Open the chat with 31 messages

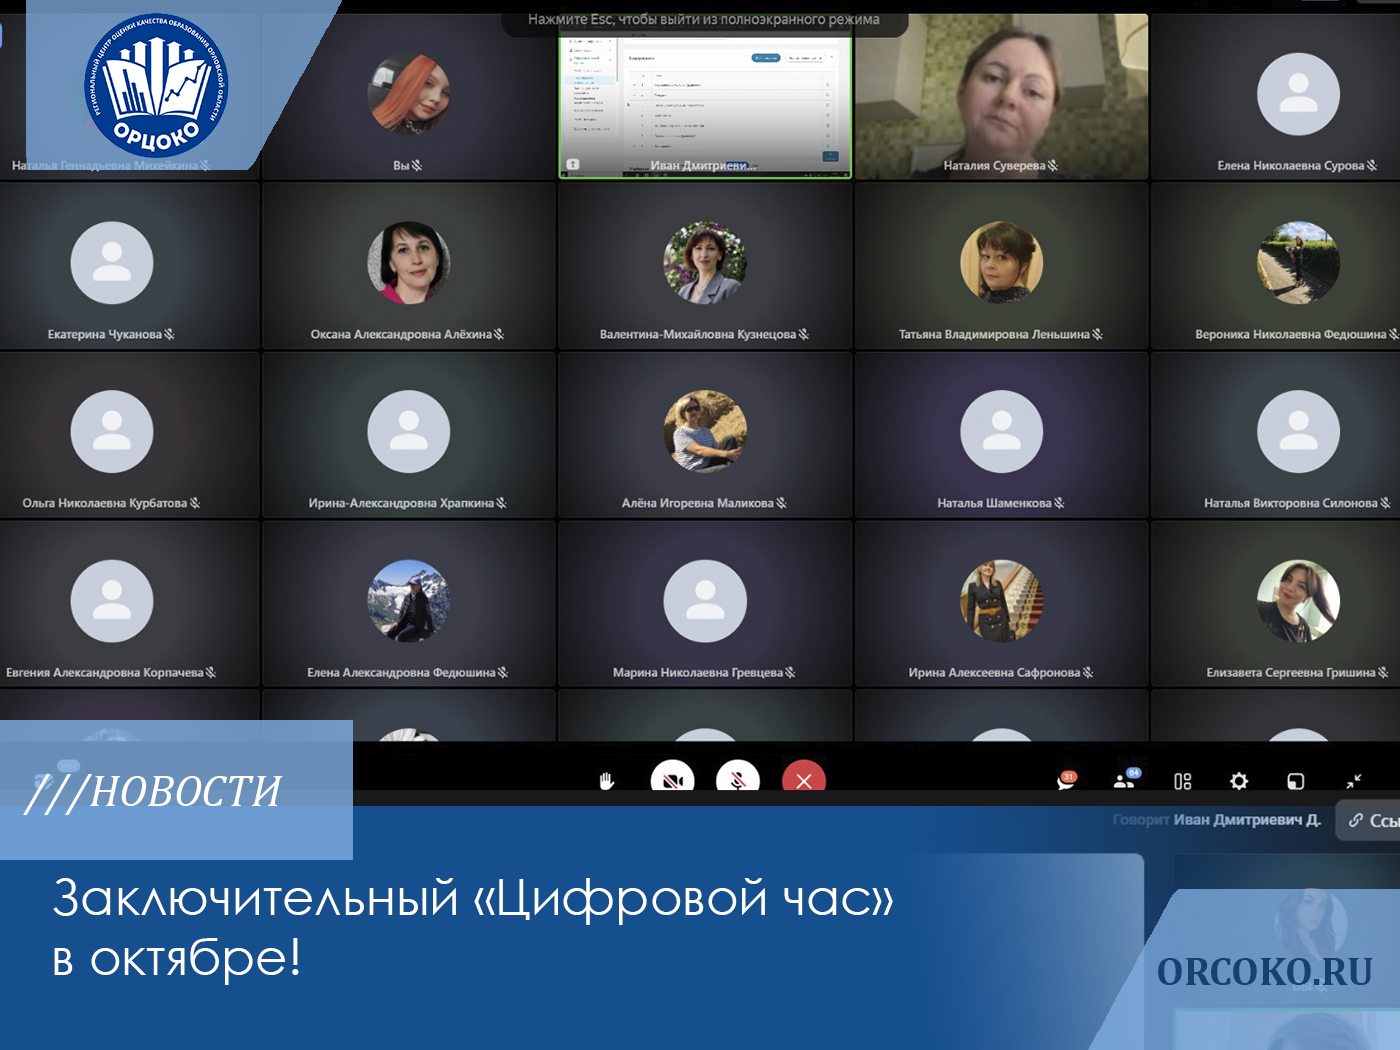click(1066, 781)
